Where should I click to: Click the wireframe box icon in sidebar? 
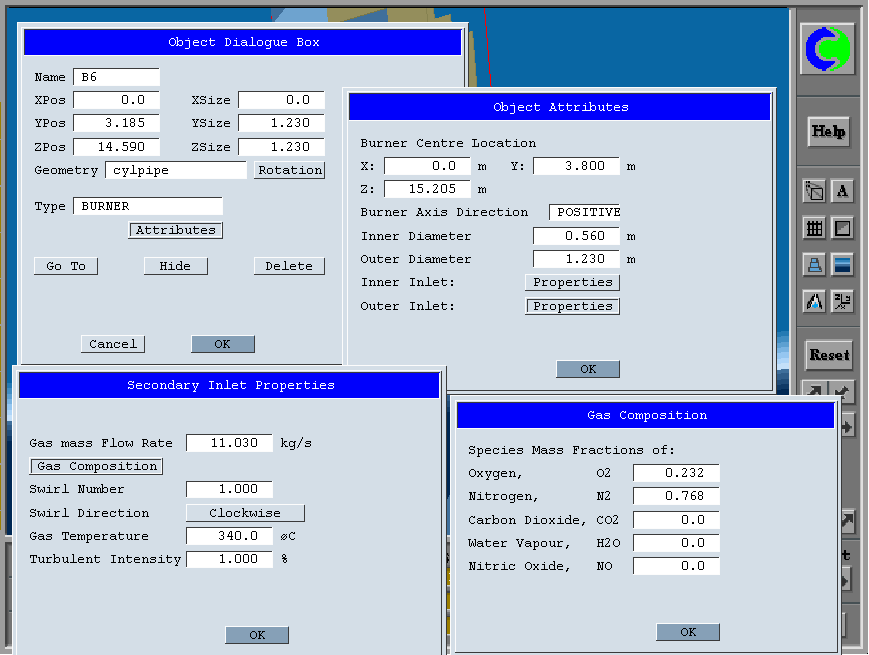pyautogui.click(x=814, y=192)
